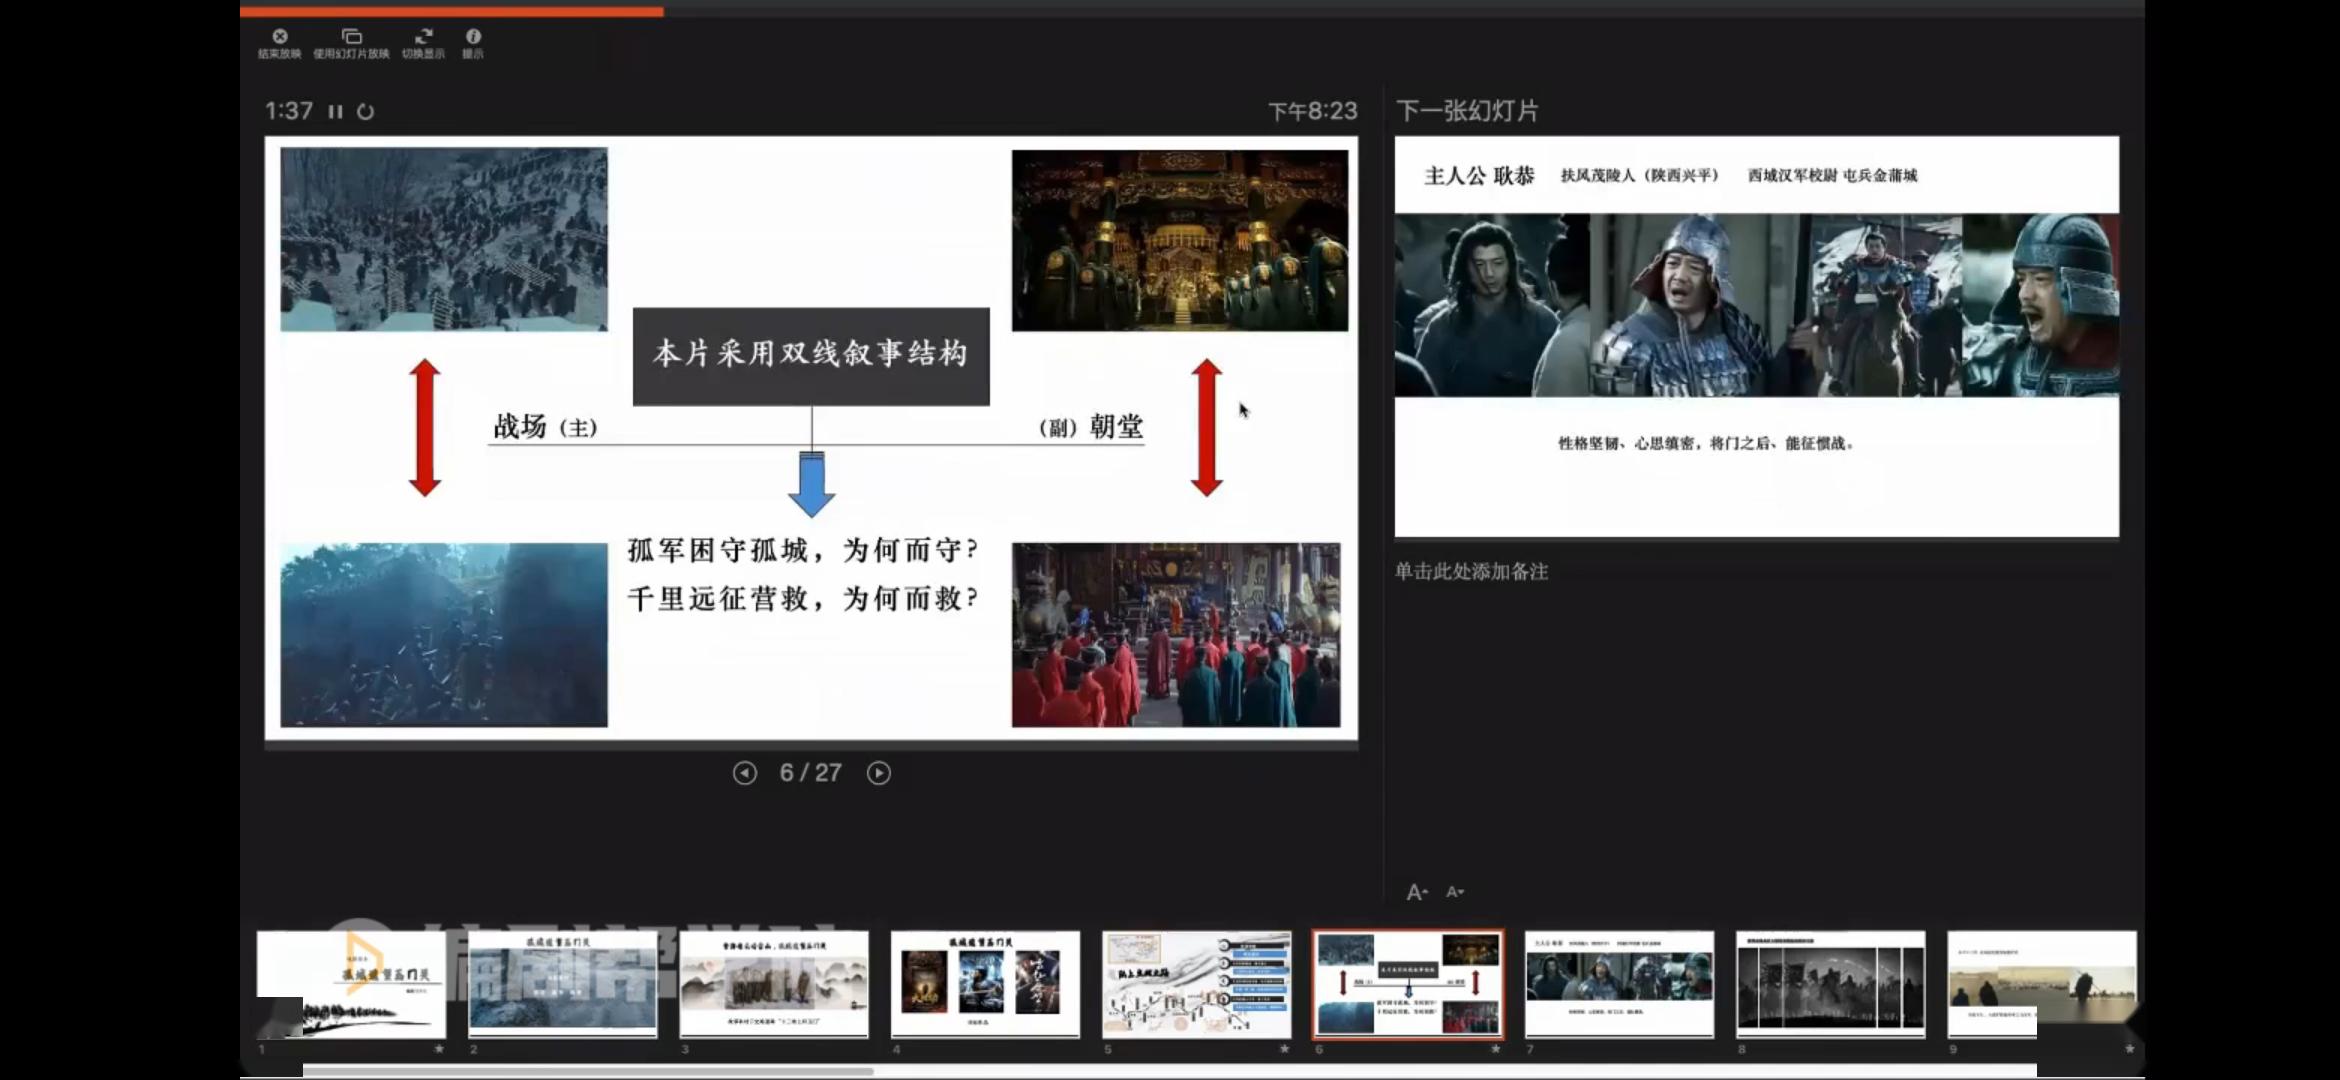
Task: Select slide 5 thumbnail with map
Action: click(1197, 984)
